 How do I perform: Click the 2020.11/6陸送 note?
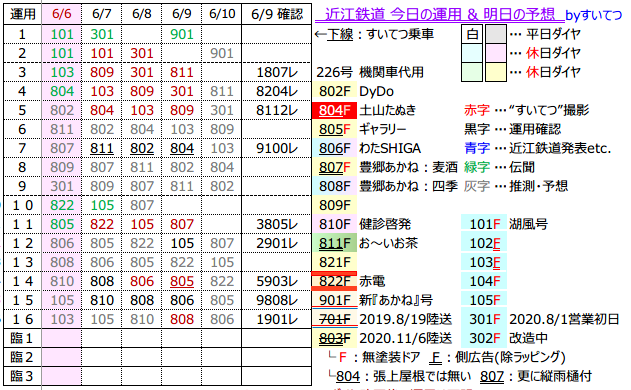[x=405, y=338]
